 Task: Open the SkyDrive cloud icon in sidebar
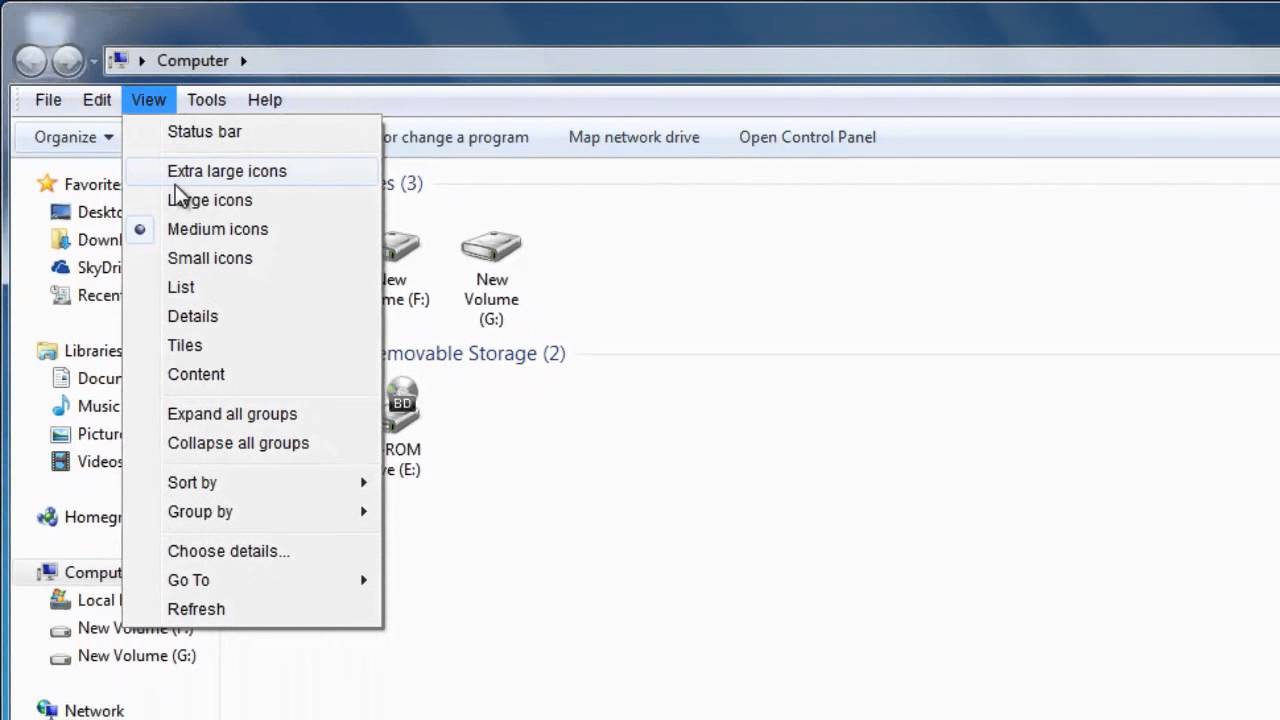pos(61,268)
